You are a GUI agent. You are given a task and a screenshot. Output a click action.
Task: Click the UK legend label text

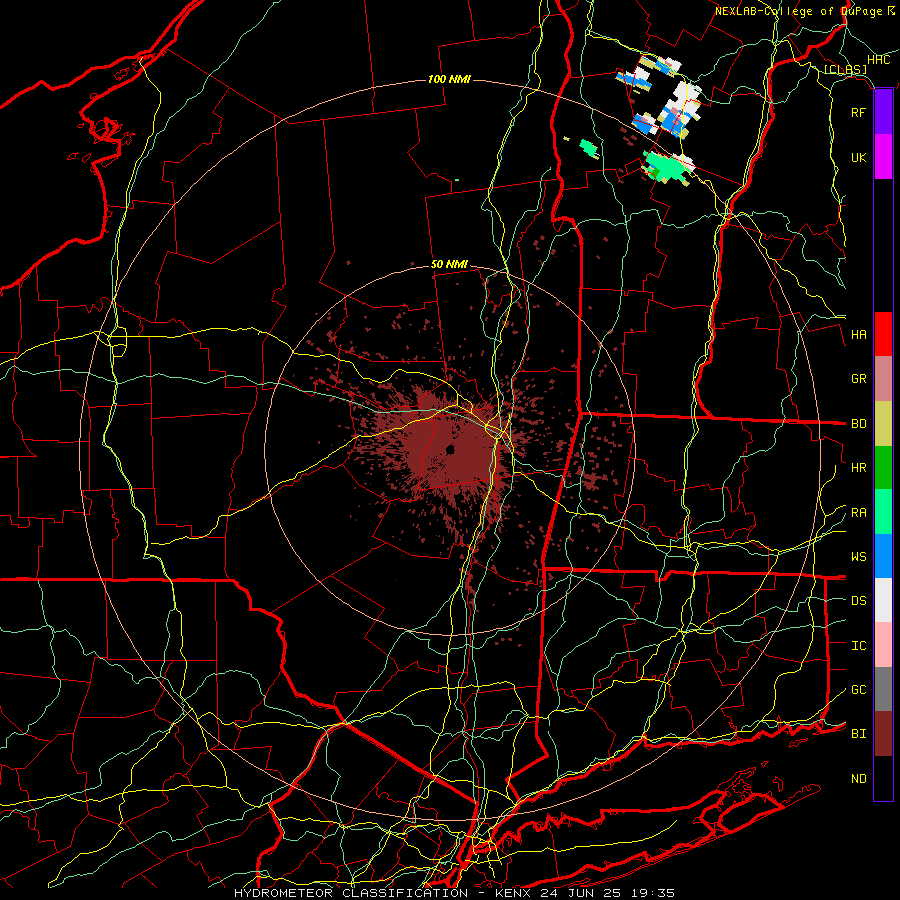click(858, 157)
